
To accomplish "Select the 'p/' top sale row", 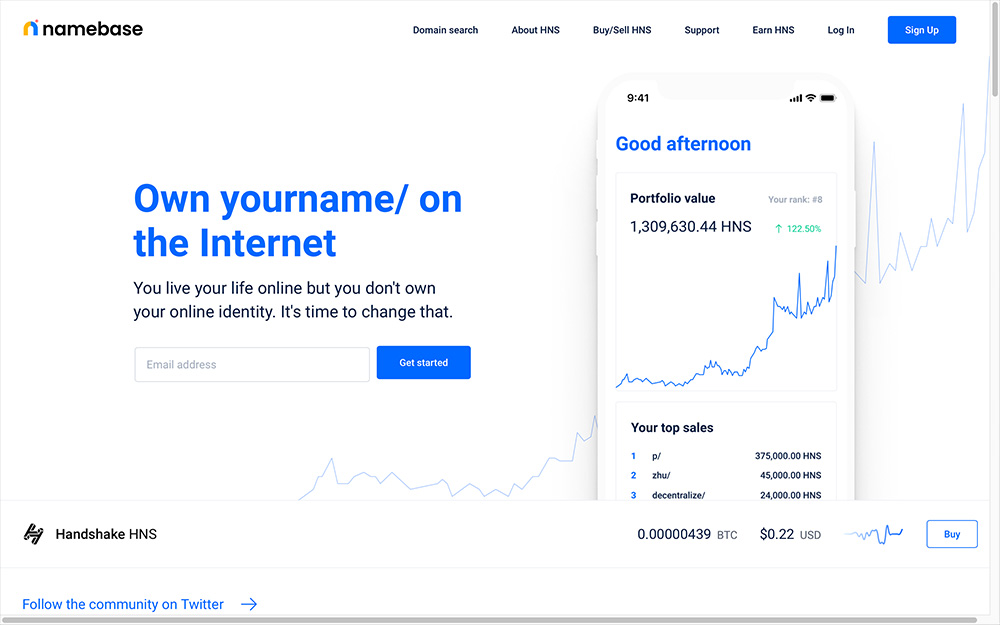I will click(726, 456).
